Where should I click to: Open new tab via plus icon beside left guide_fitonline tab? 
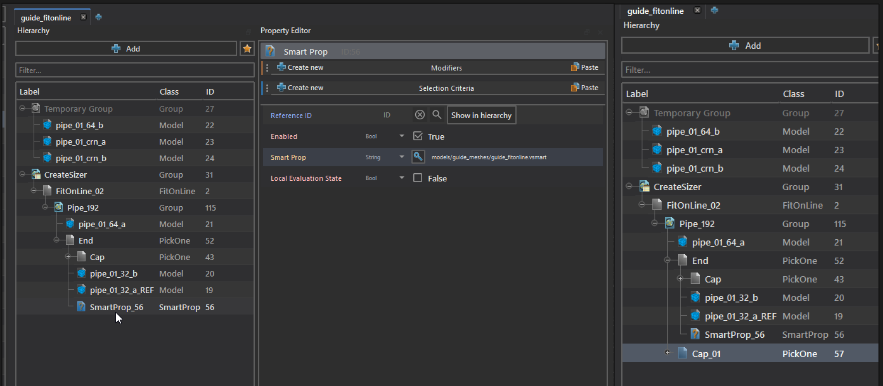[99, 17]
